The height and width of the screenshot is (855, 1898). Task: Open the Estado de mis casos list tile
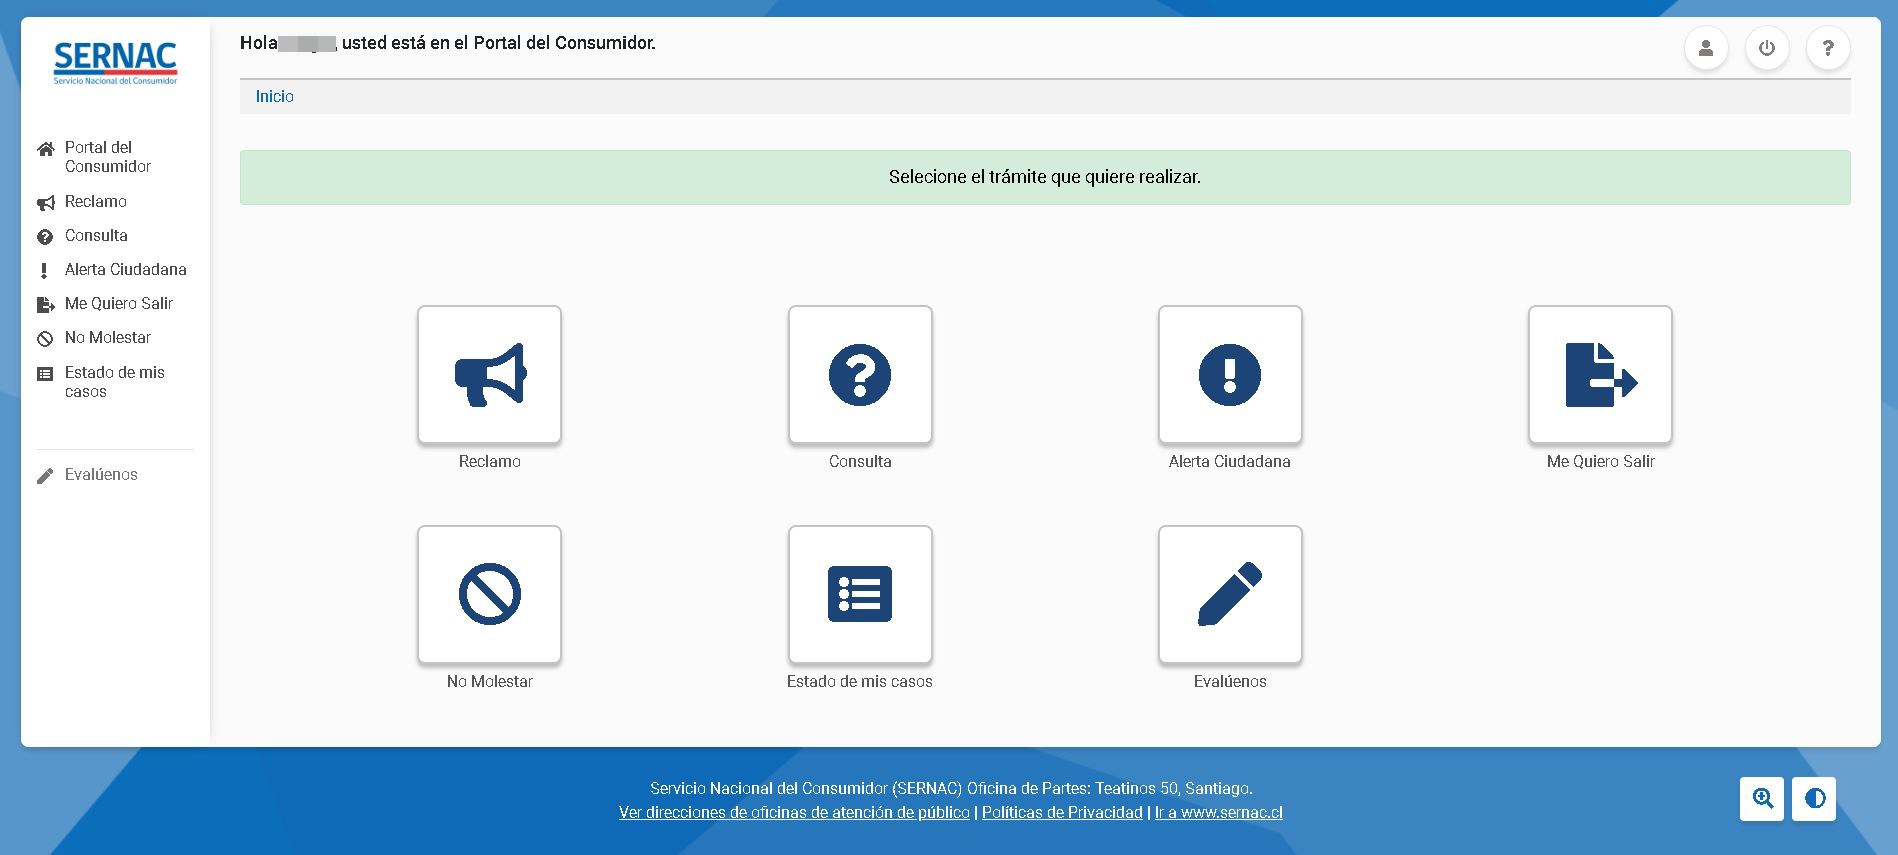tap(860, 594)
